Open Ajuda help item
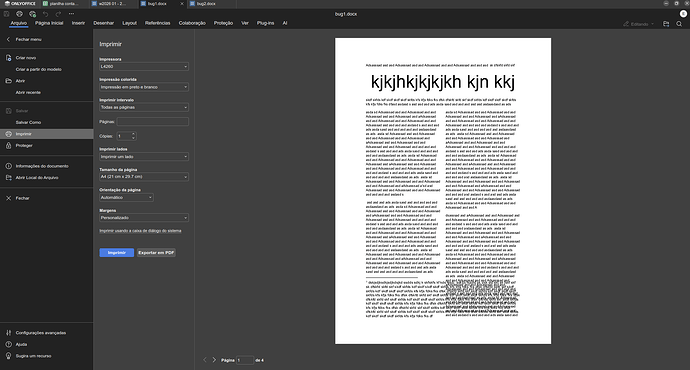The height and width of the screenshot is (370, 690). [x=21, y=344]
